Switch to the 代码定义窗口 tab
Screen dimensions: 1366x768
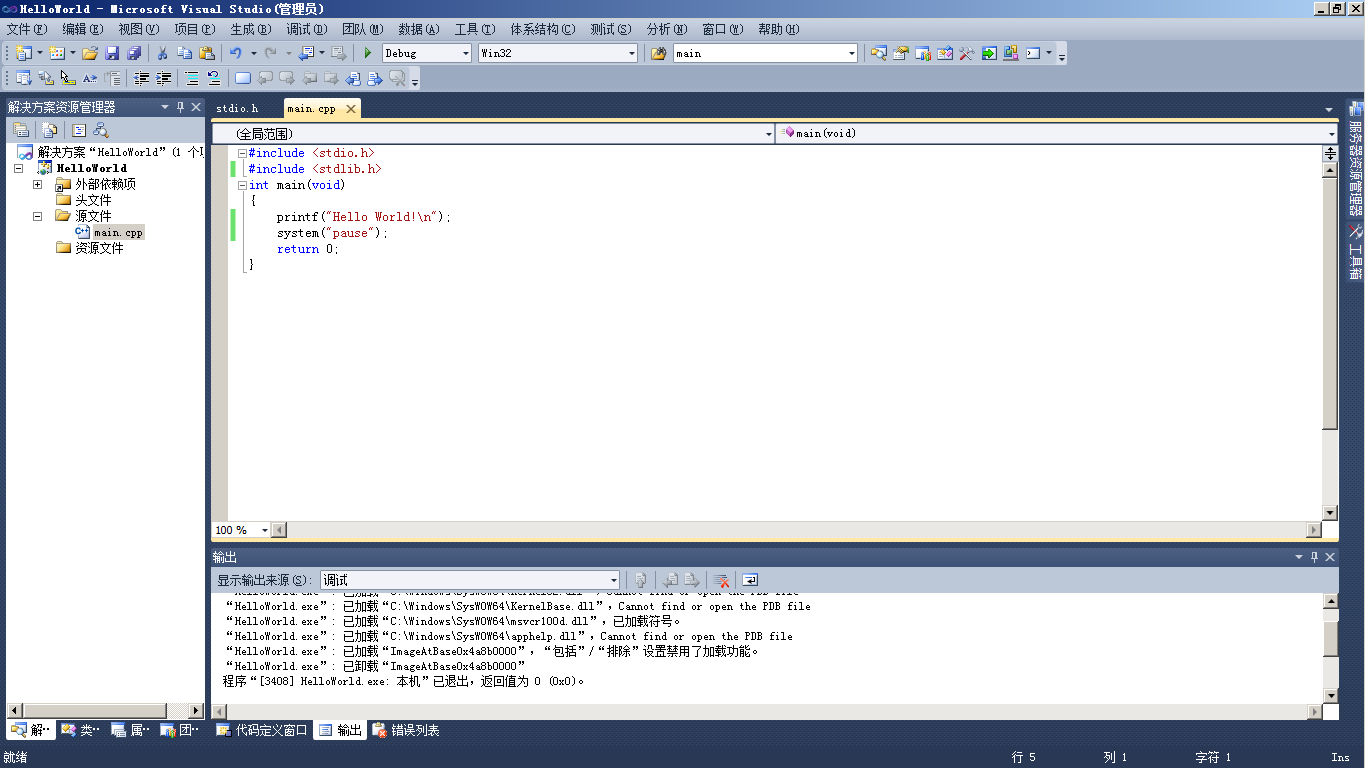[x=262, y=730]
